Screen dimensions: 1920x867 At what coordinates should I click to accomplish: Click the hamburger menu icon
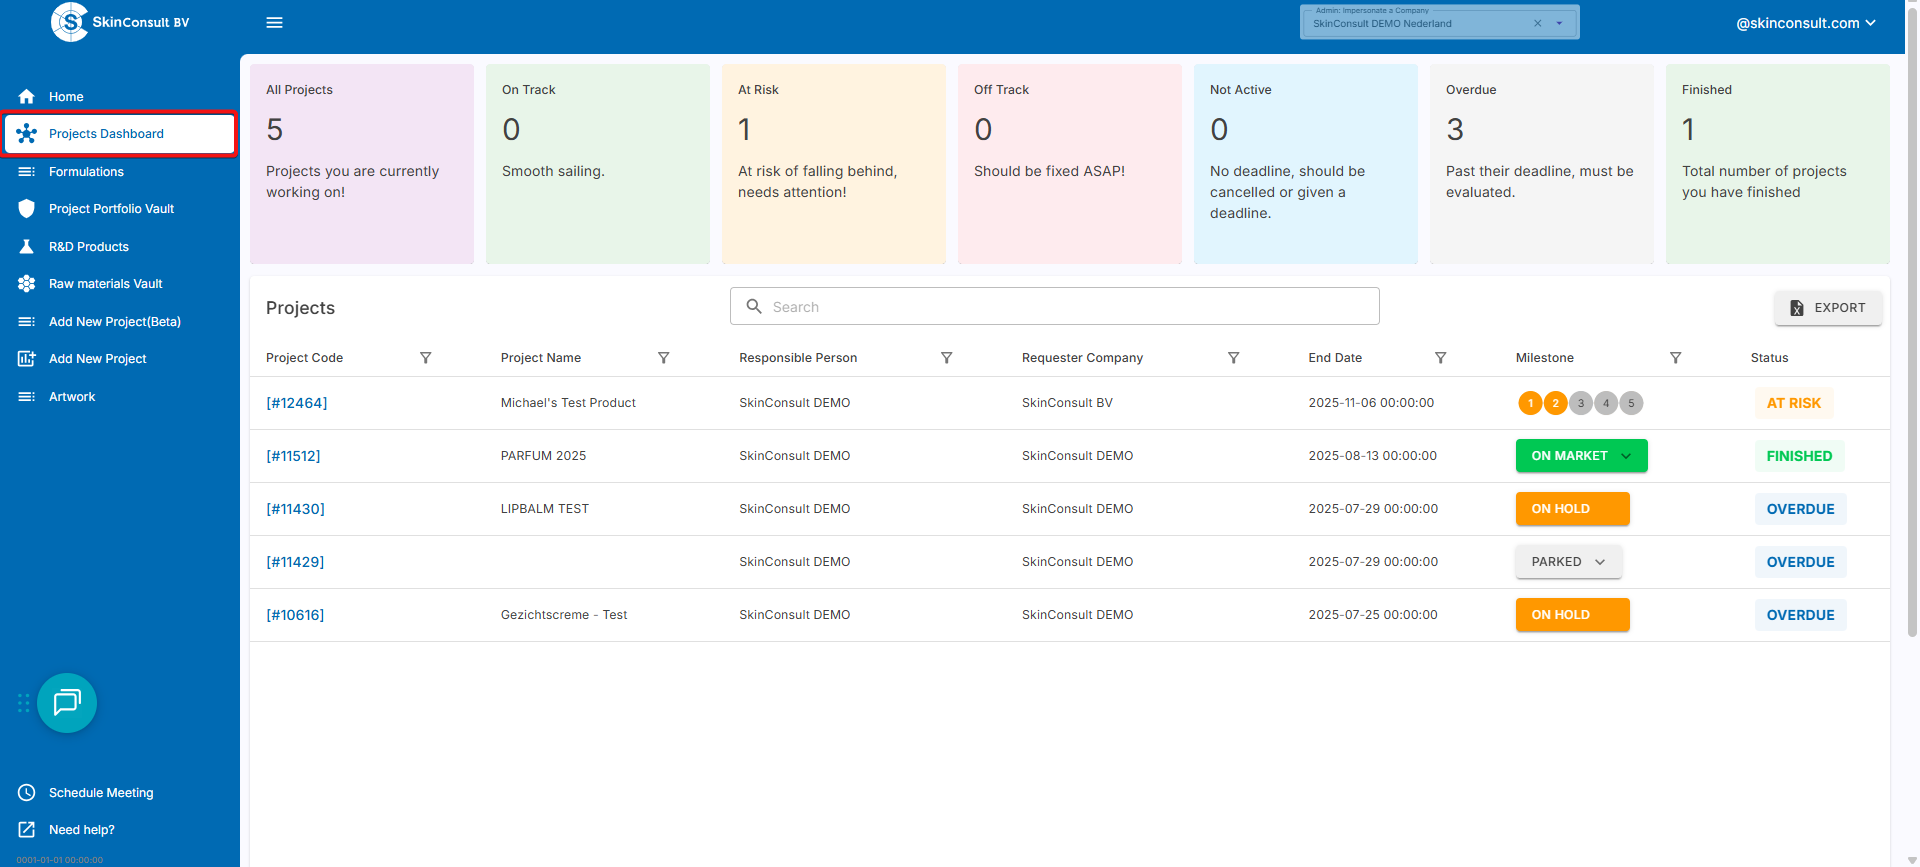(x=274, y=23)
